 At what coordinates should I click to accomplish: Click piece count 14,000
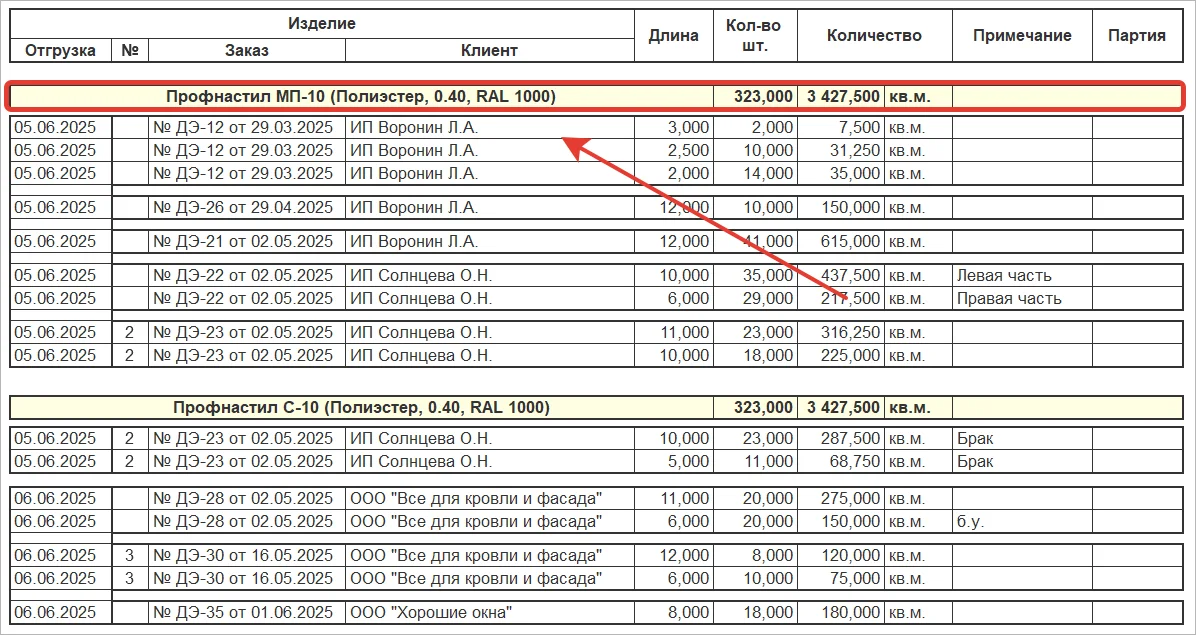click(755, 173)
